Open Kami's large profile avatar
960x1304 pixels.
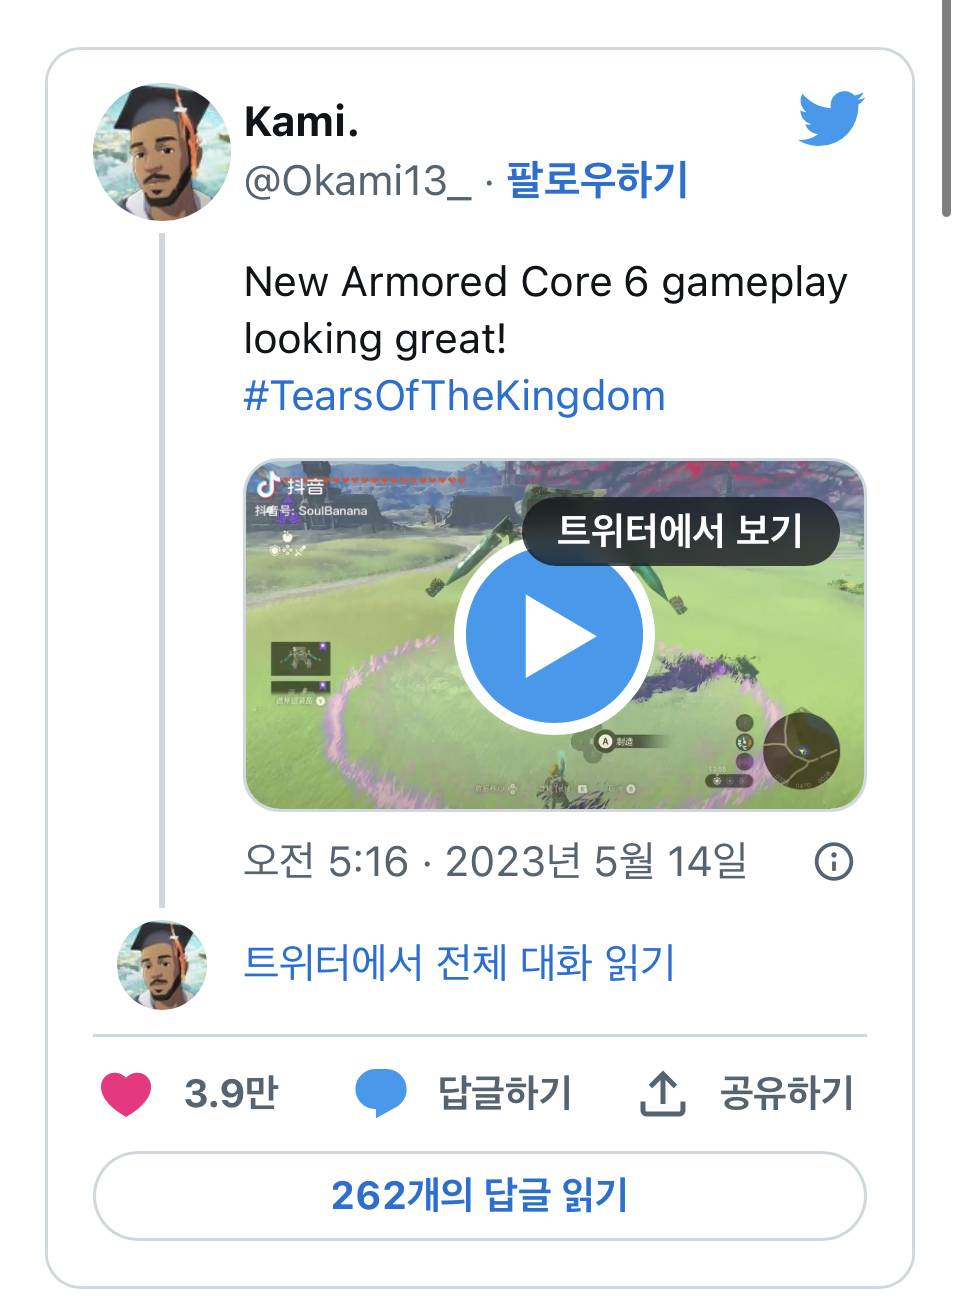click(x=162, y=152)
